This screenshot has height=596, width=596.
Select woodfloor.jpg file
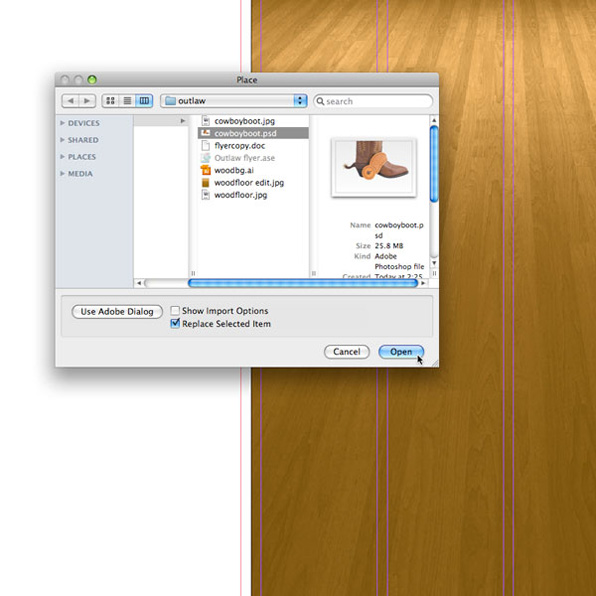click(253, 195)
